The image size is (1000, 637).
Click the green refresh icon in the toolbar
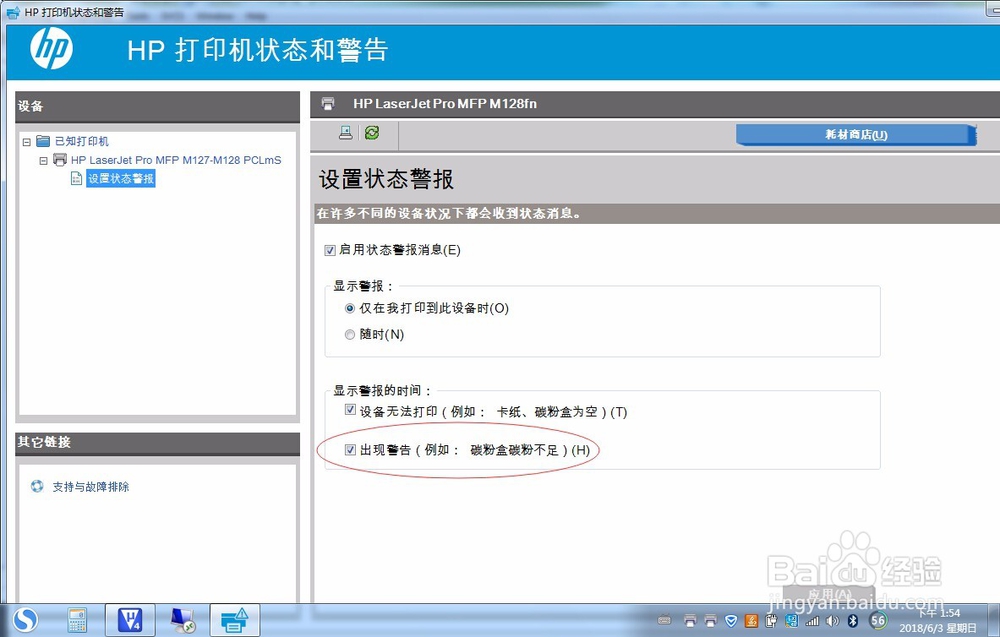point(372,133)
